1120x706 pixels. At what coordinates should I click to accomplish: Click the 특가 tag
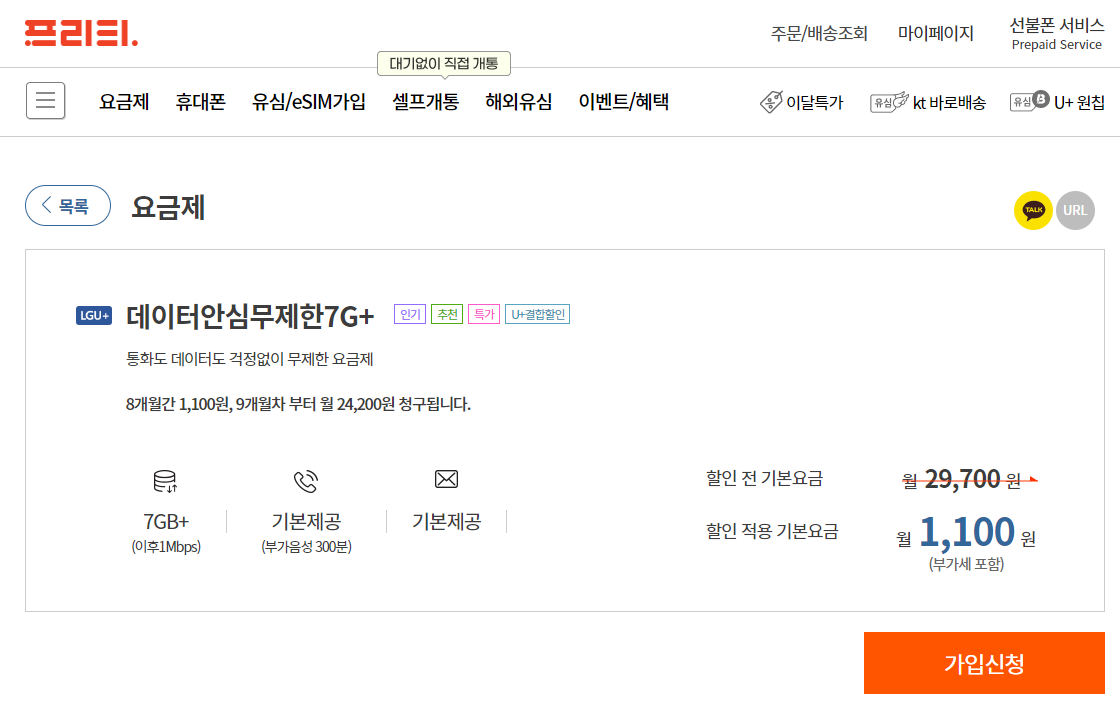(x=484, y=314)
